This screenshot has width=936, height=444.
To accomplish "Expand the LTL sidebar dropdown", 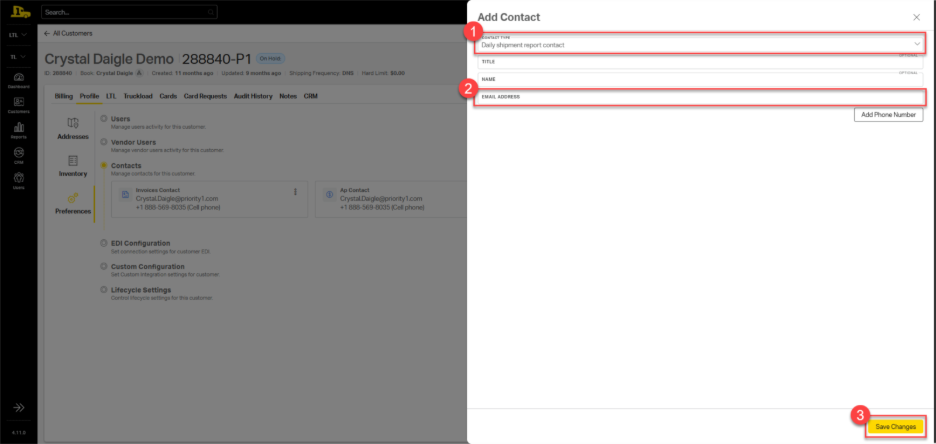I will point(18,35).
